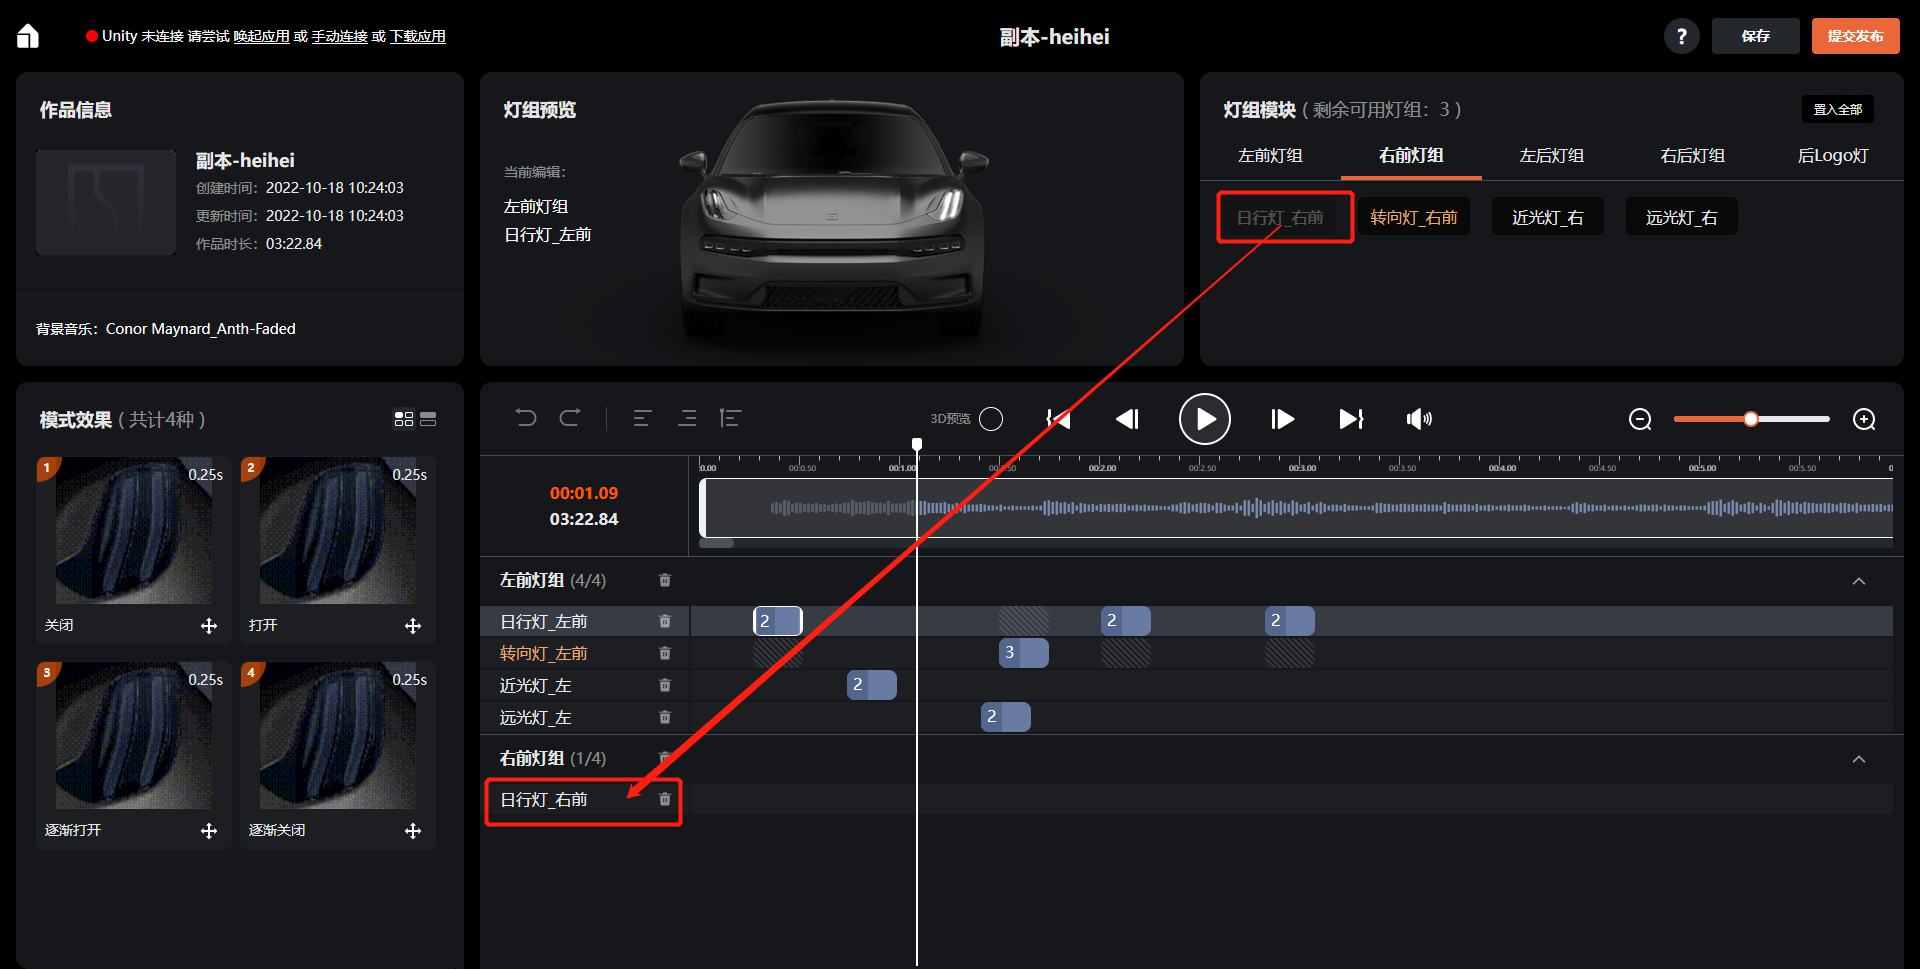The image size is (1920, 969).
Task: Select the 打开 effect thumbnail
Action: 338,531
